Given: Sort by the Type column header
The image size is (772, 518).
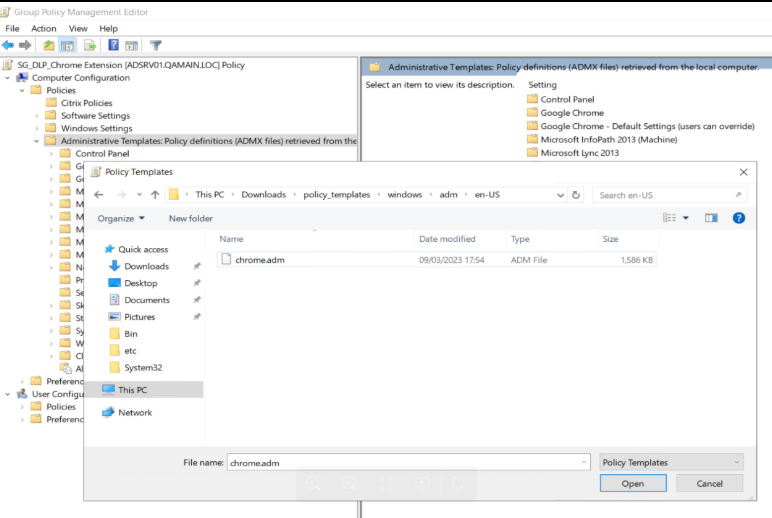Looking at the screenshot, I should coord(552,239).
